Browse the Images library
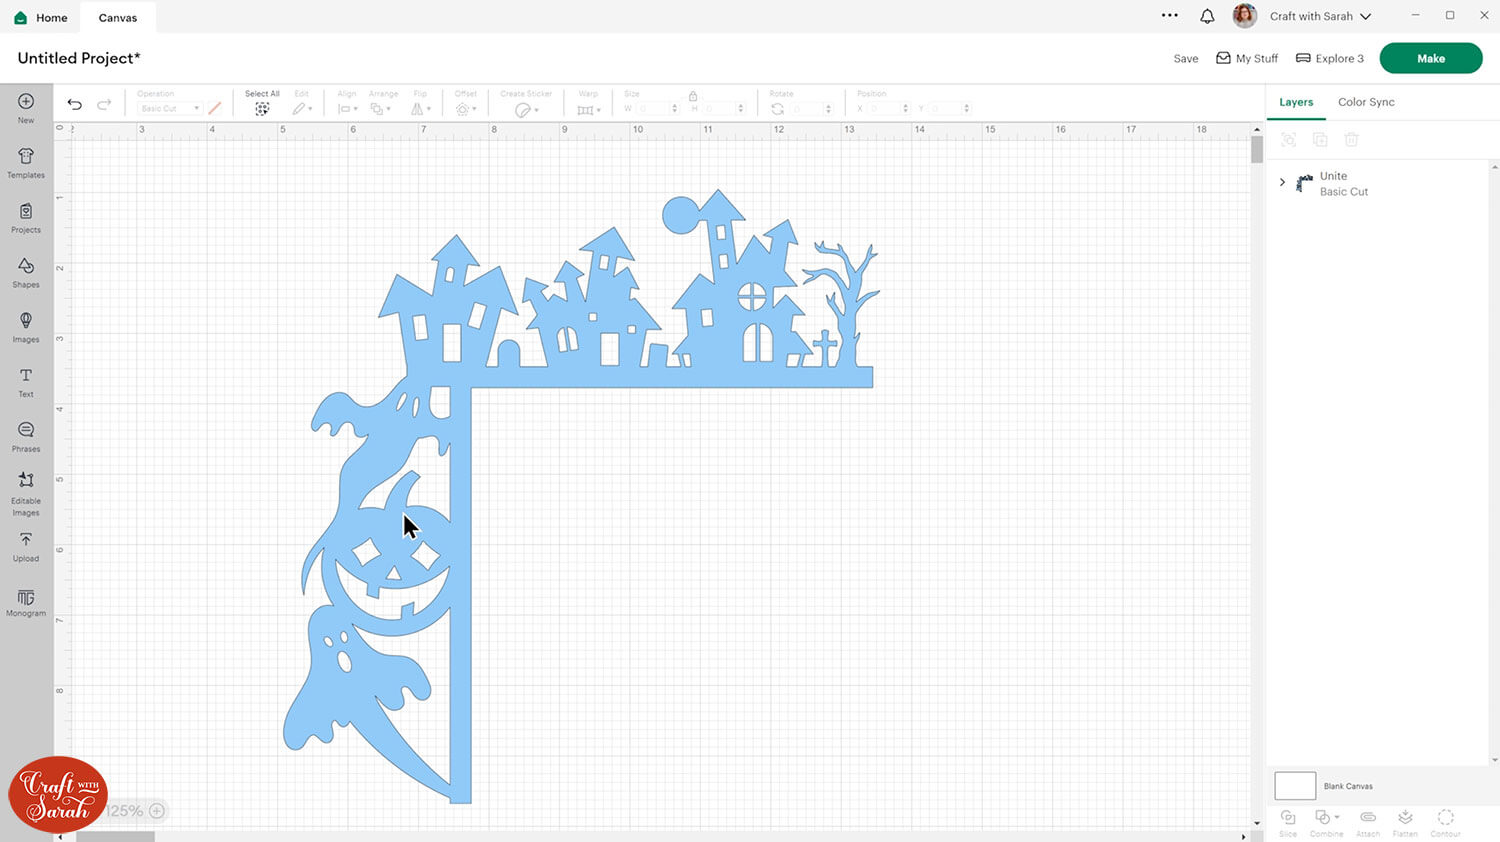Screen dimensions: 1500x842 click(x=26, y=327)
